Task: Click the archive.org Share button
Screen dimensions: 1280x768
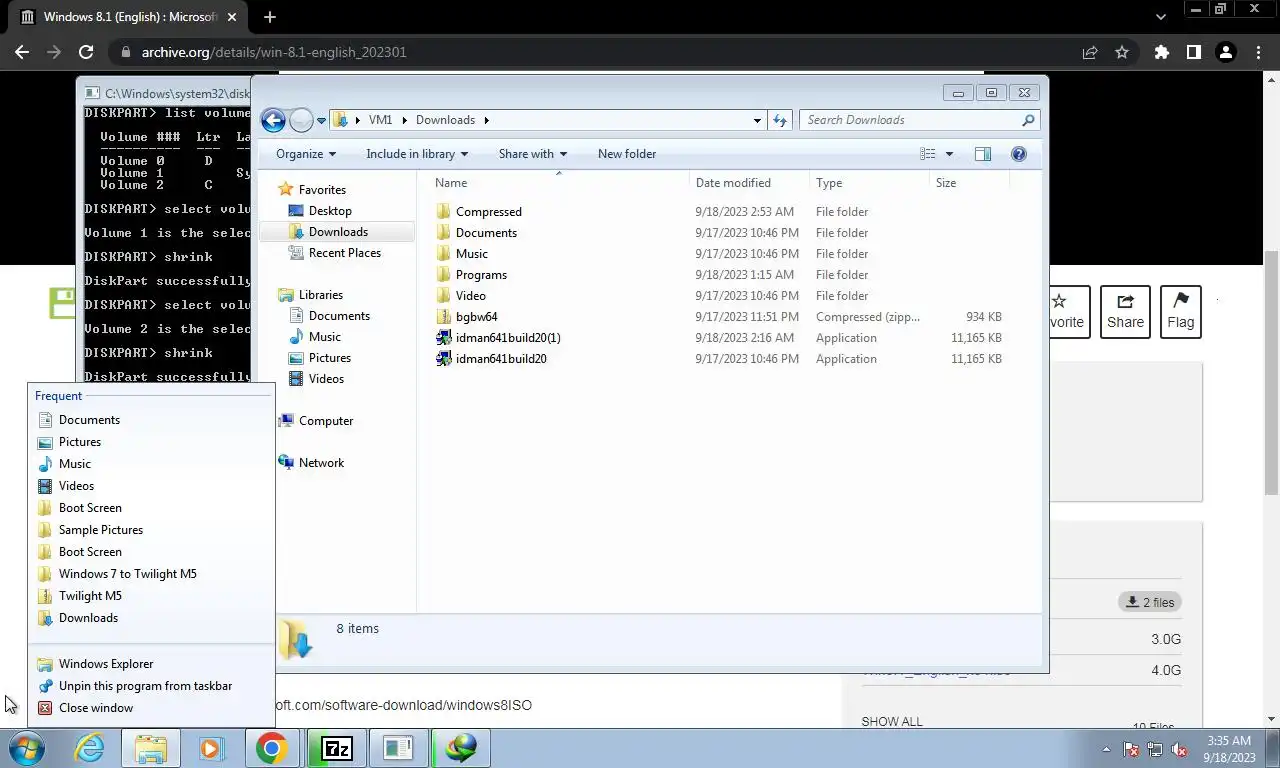Action: [x=1125, y=312]
